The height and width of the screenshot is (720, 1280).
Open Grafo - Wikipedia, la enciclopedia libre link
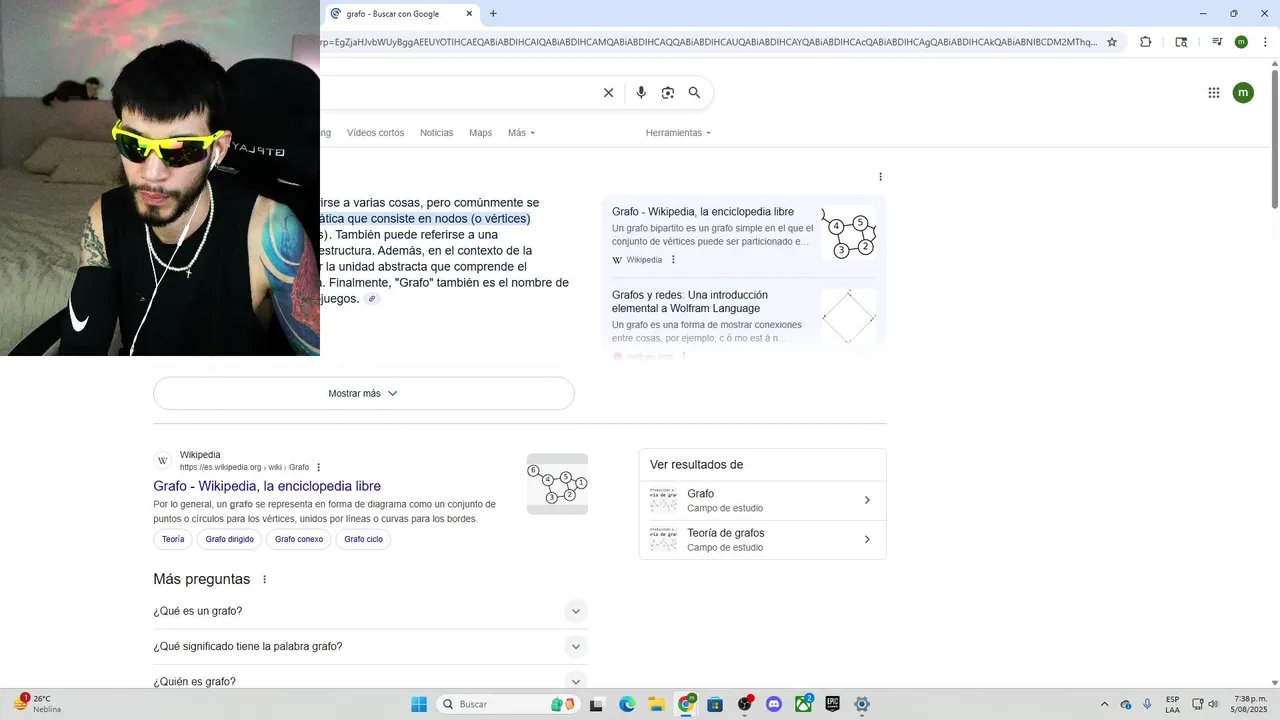[267, 486]
